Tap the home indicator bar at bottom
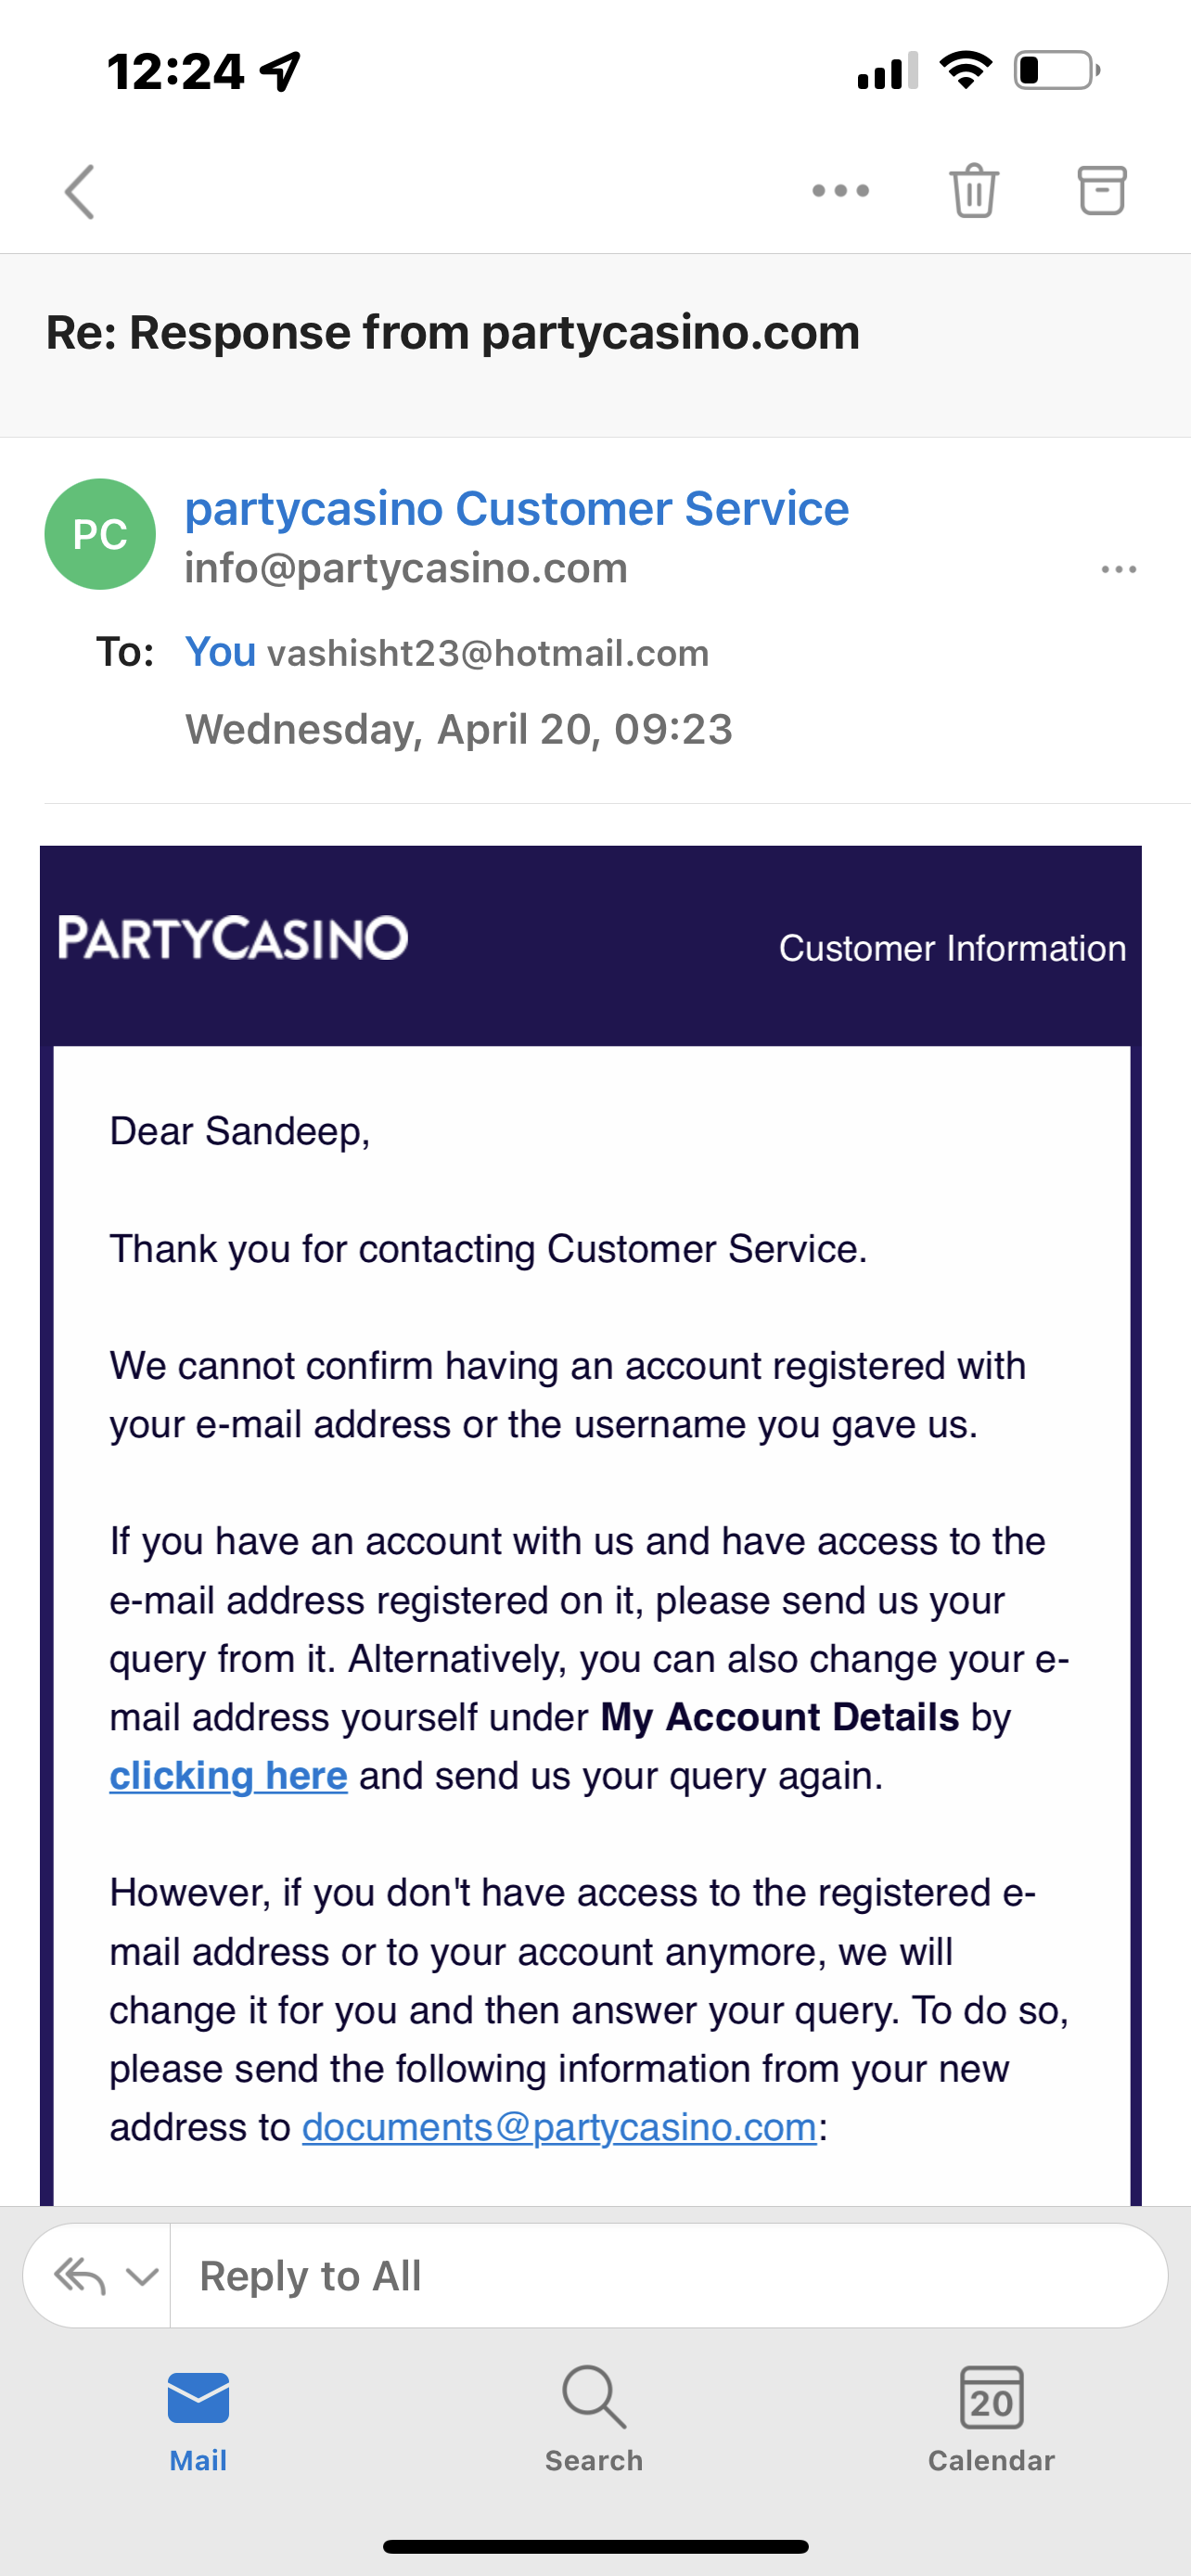This screenshot has height=2576, width=1191. pos(595,2546)
